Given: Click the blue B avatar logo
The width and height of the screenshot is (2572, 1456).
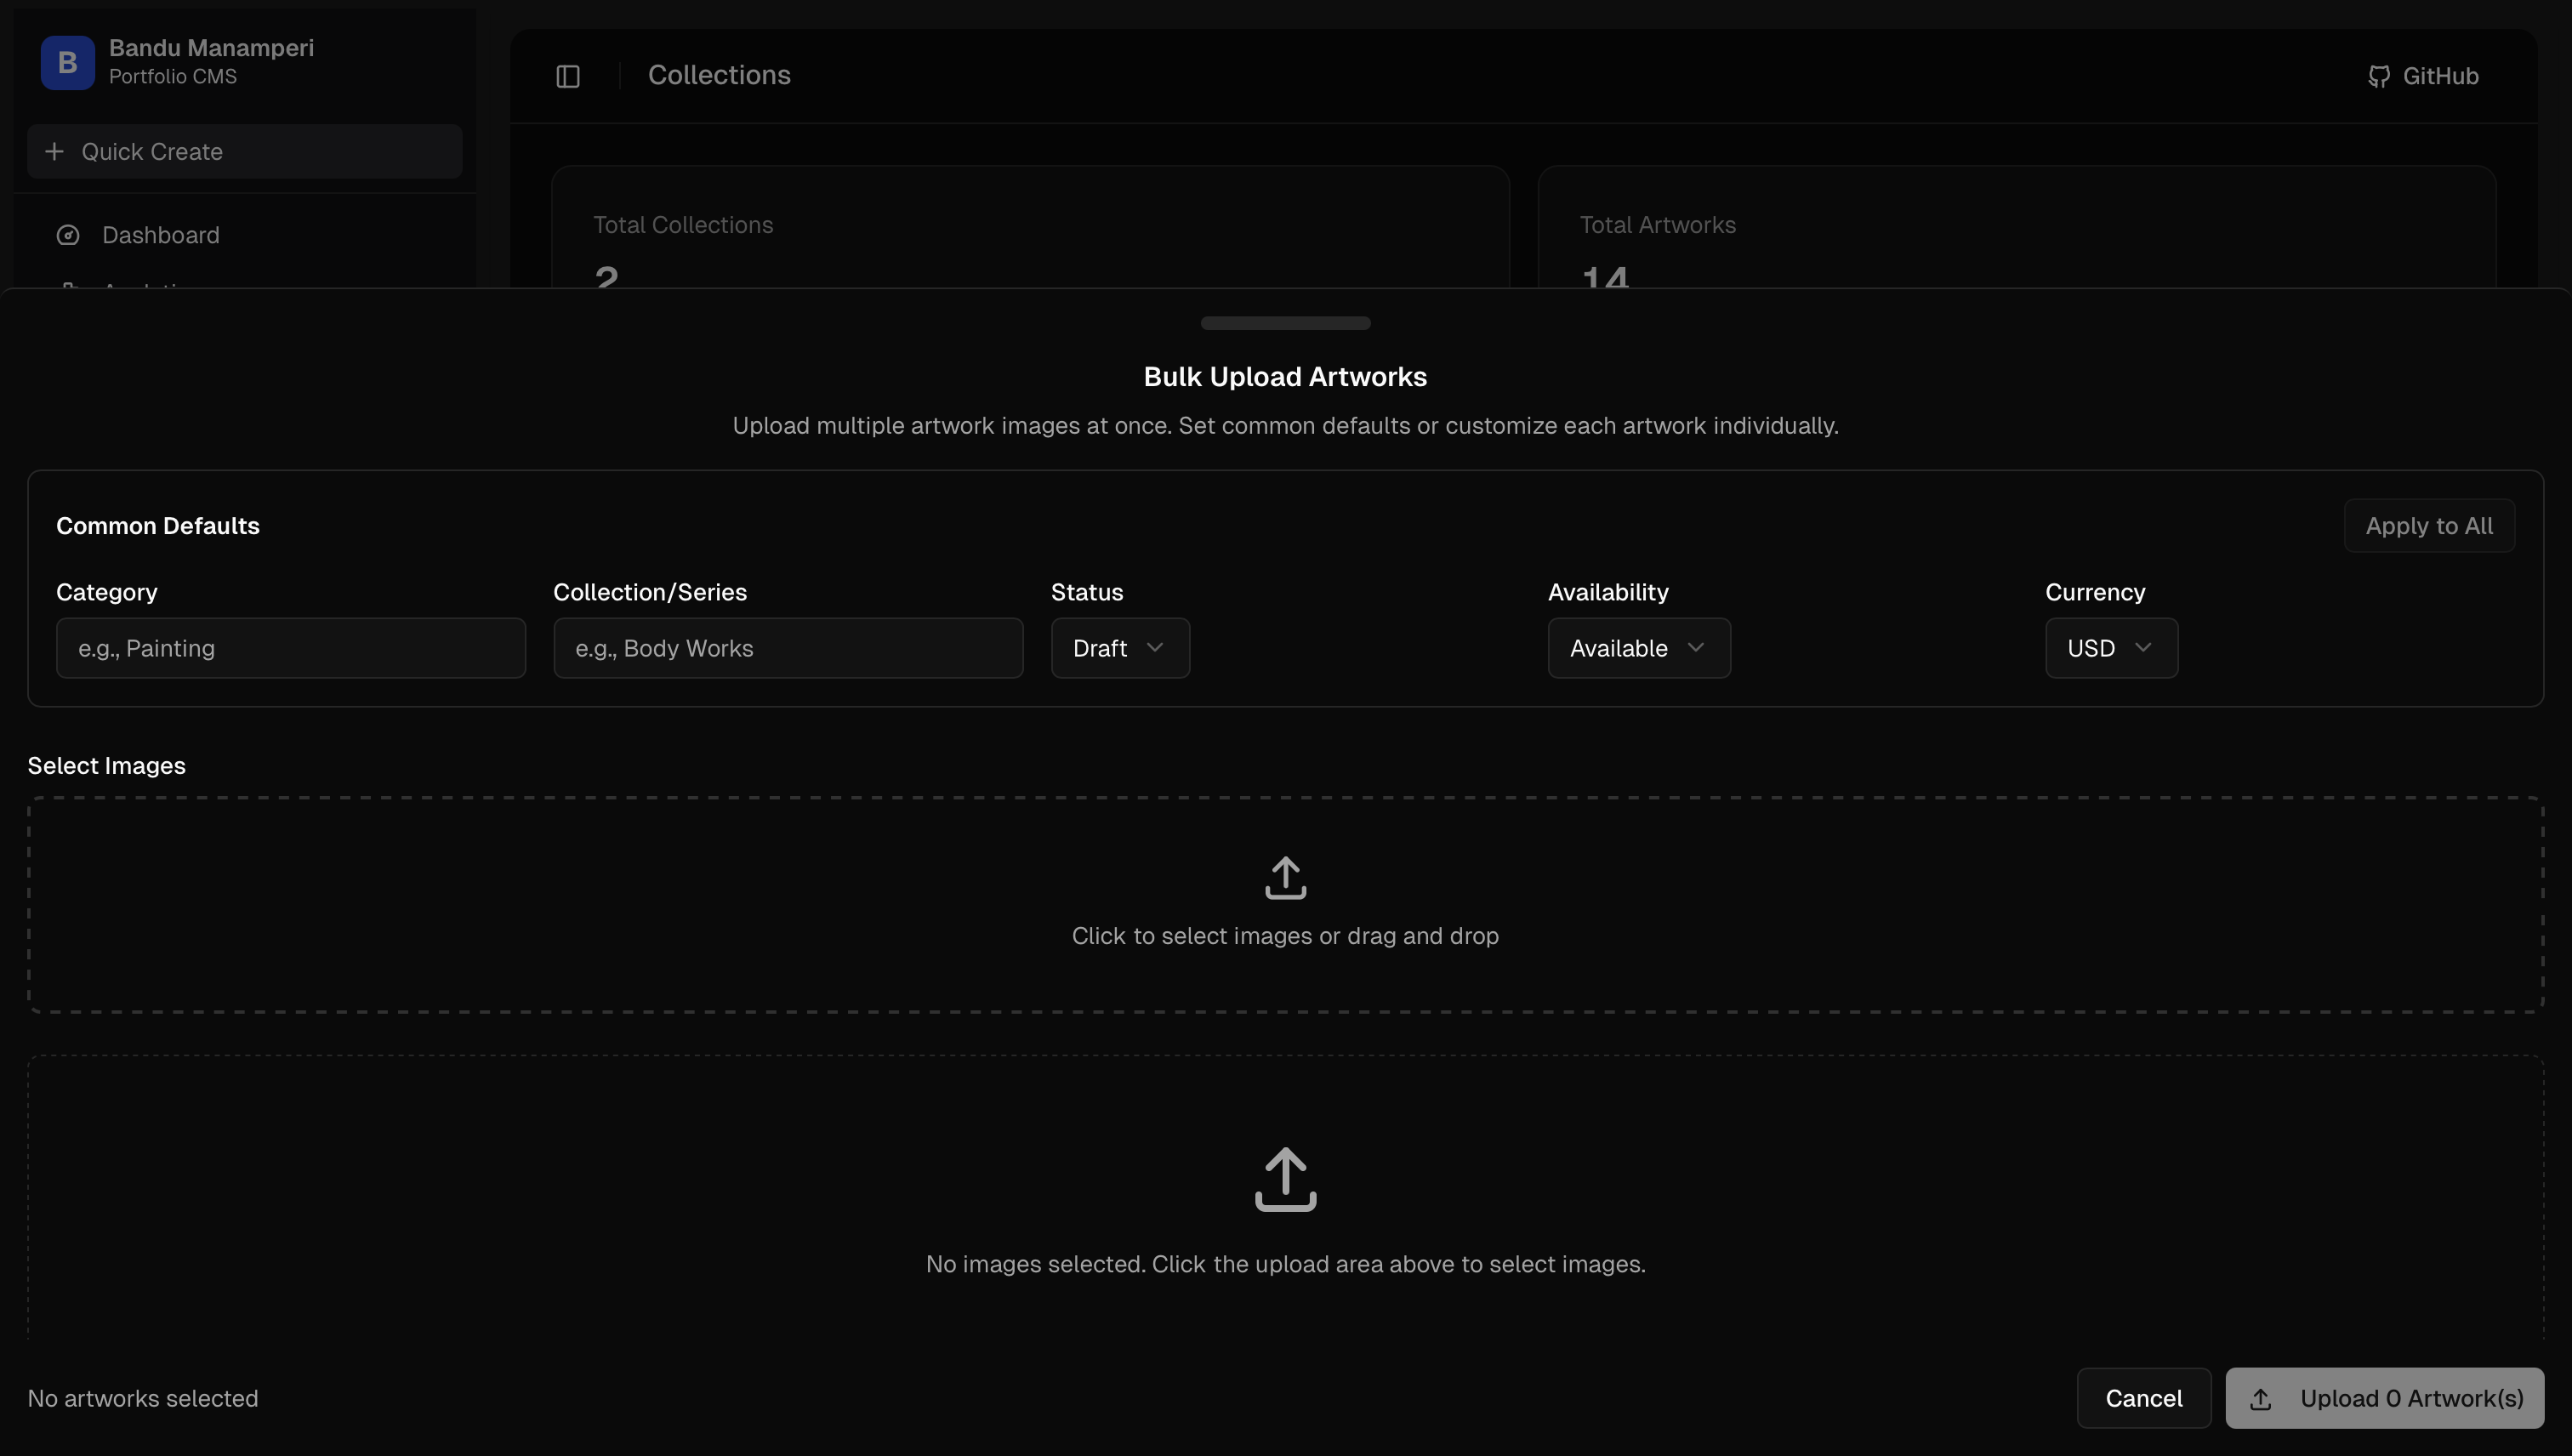Looking at the screenshot, I should coord(67,62).
